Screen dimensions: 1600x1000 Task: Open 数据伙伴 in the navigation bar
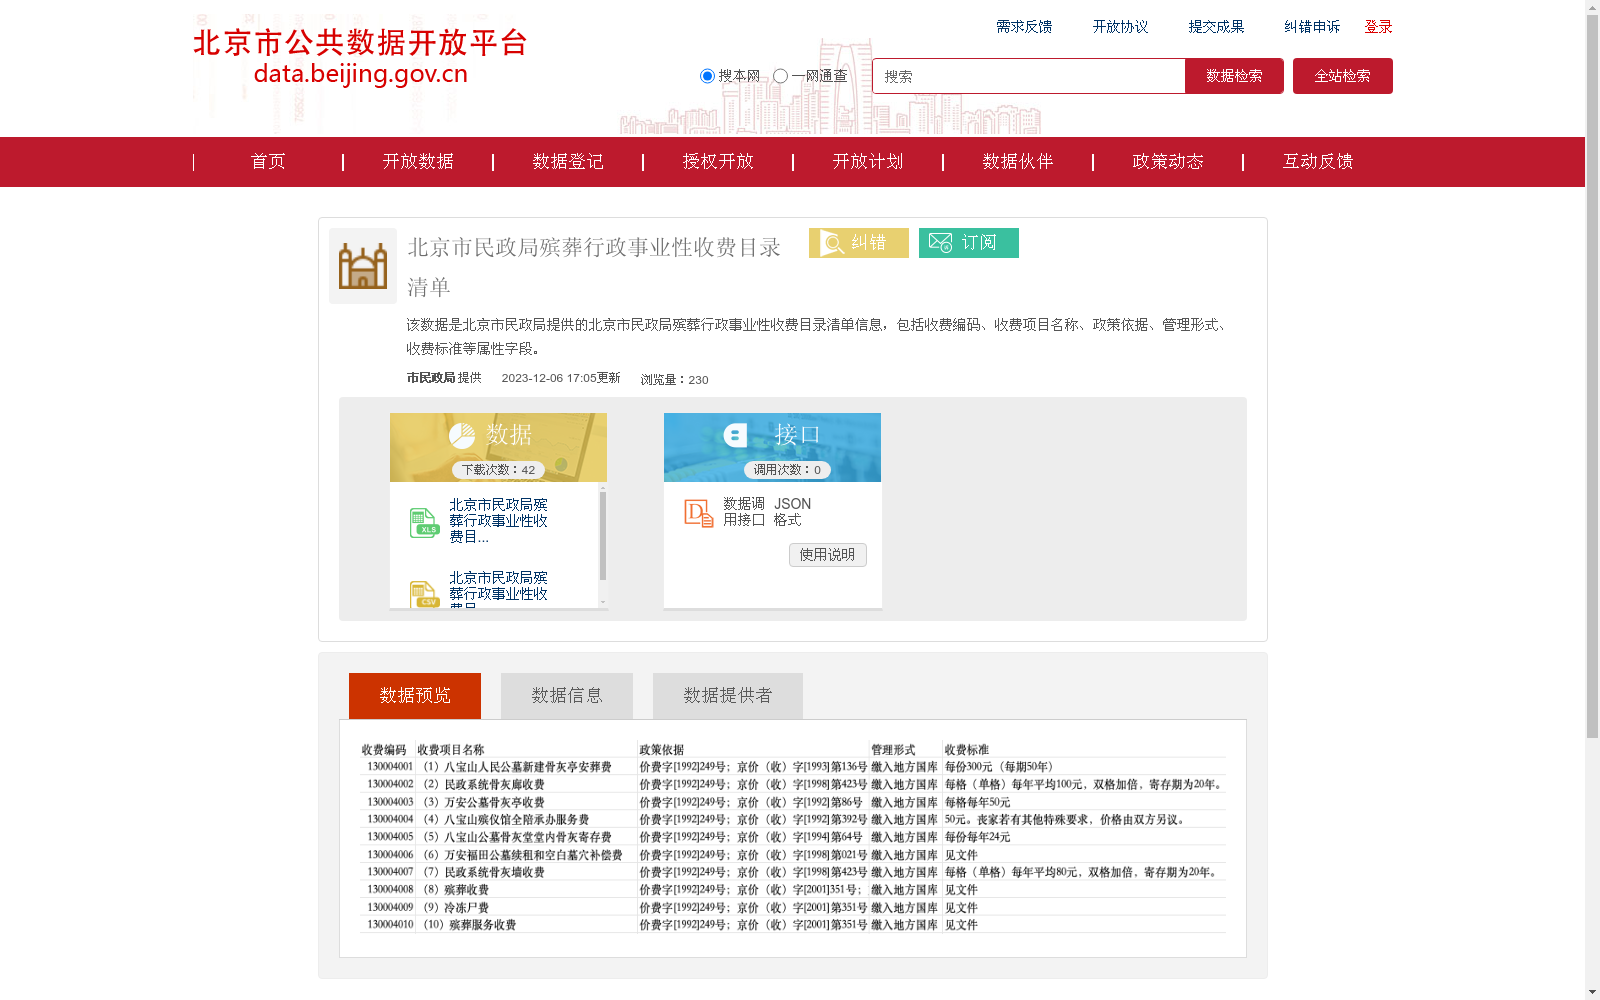pyautogui.click(x=1018, y=162)
